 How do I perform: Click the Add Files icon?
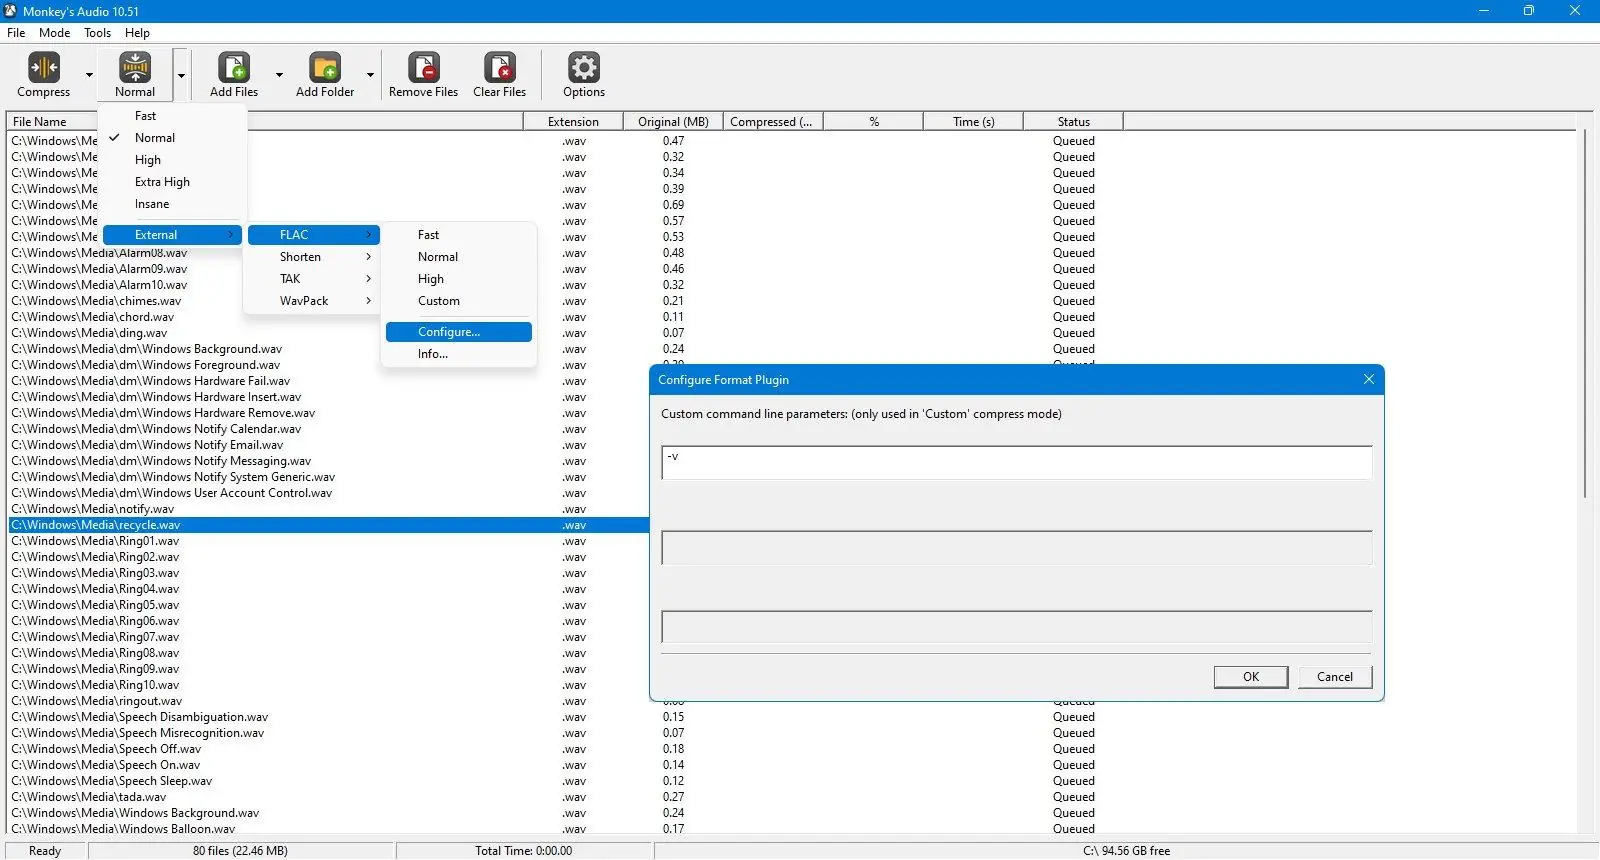(x=234, y=67)
